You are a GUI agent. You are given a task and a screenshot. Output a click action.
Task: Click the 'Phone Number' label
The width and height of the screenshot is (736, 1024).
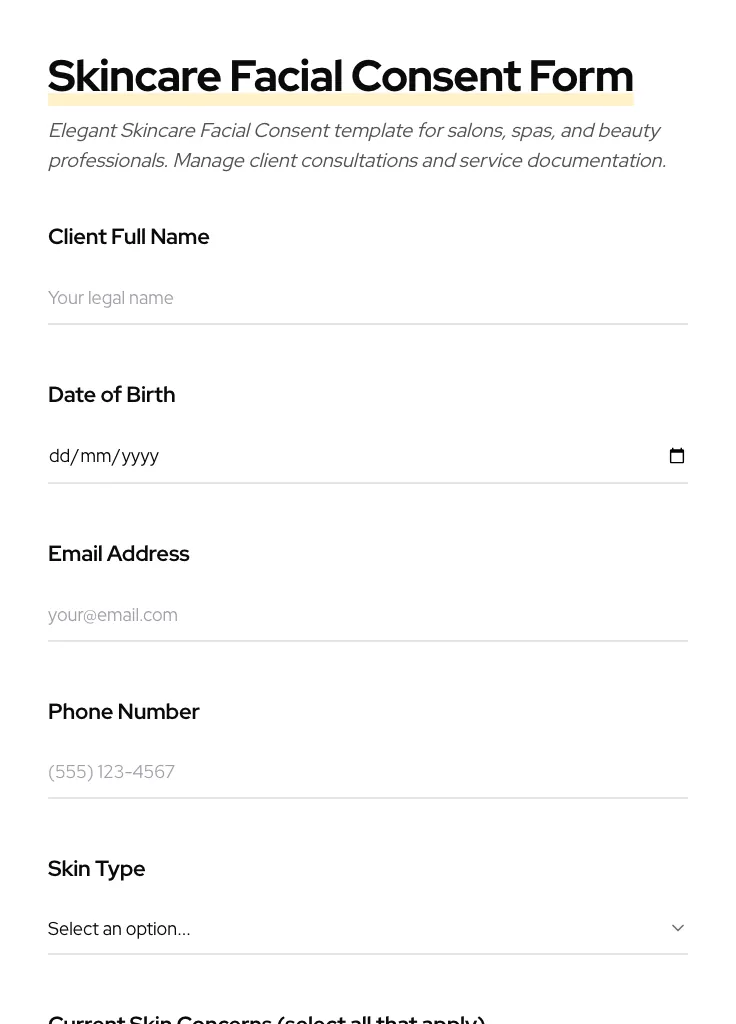pyautogui.click(x=124, y=712)
